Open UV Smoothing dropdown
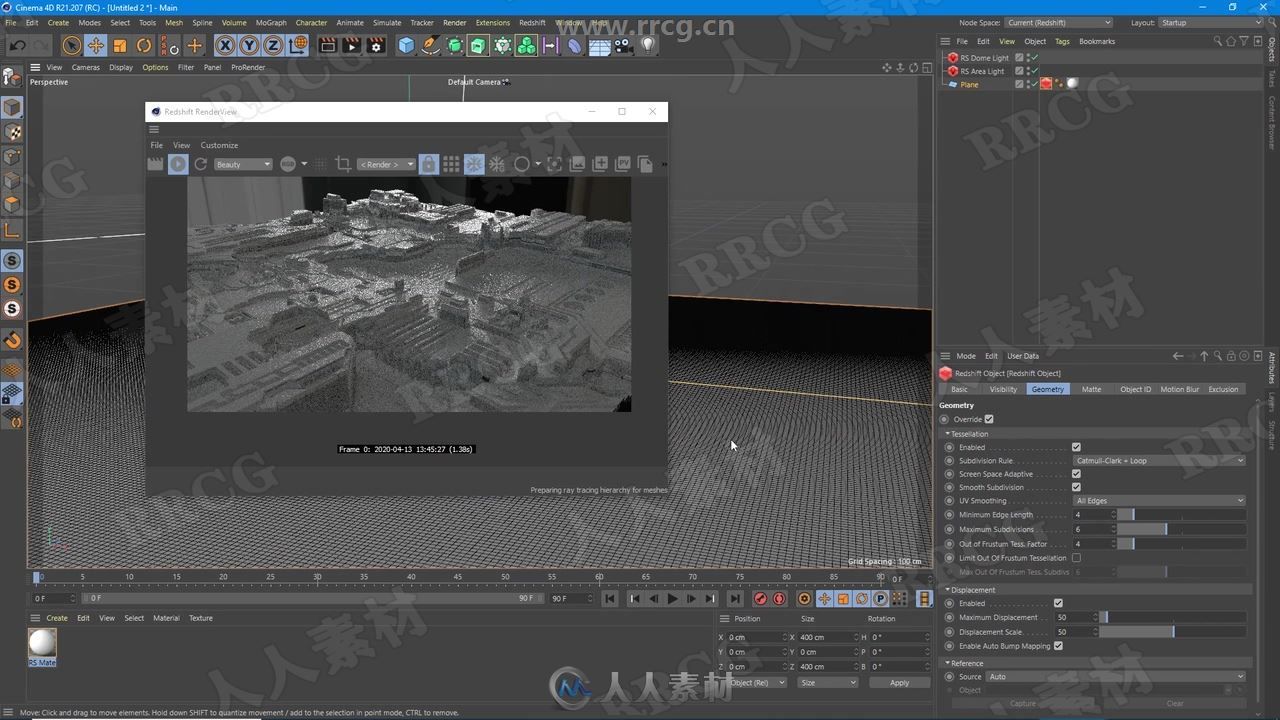Image resolution: width=1280 pixels, height=720 pixels. [1159, 501]
